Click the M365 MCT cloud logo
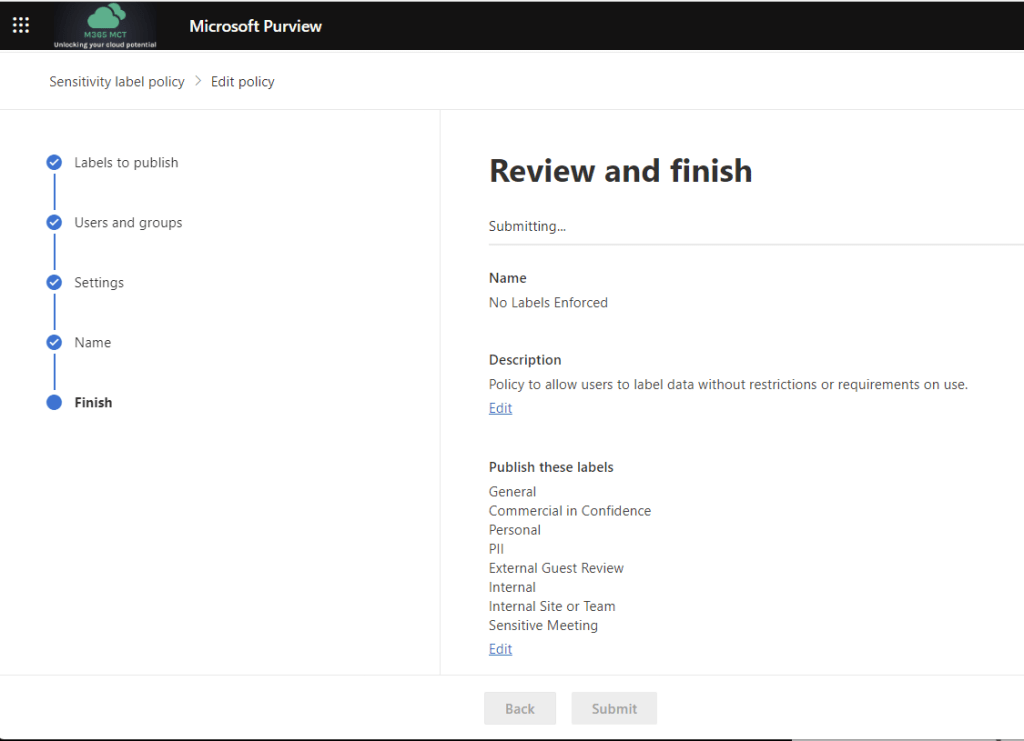The width and height of the screenshot is (1024, 741). [107, 25]
